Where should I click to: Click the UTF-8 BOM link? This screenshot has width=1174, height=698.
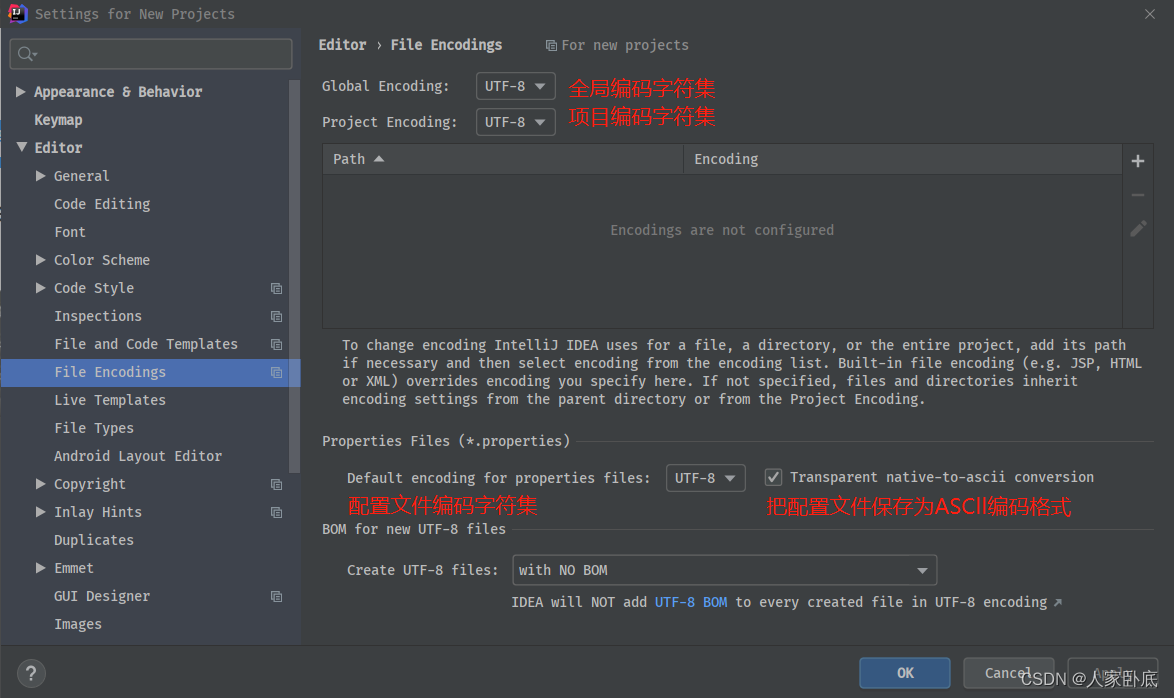690,602
